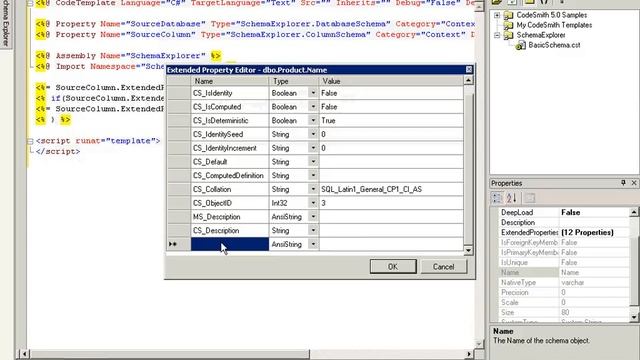Close the Properties panel
This screenshot has width=640, height=360.
click(634, 183)
